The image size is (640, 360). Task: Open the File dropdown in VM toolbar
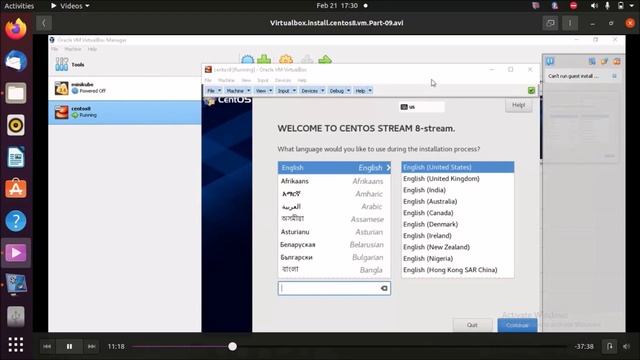[213, 91]
